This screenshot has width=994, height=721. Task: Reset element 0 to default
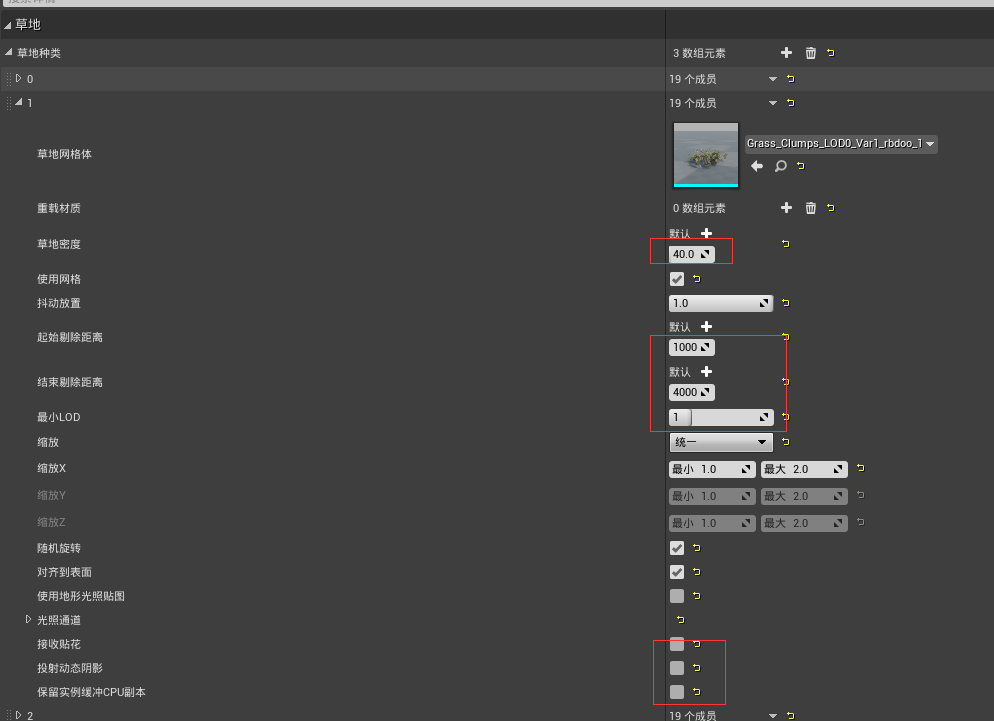(x=791, y=79)
